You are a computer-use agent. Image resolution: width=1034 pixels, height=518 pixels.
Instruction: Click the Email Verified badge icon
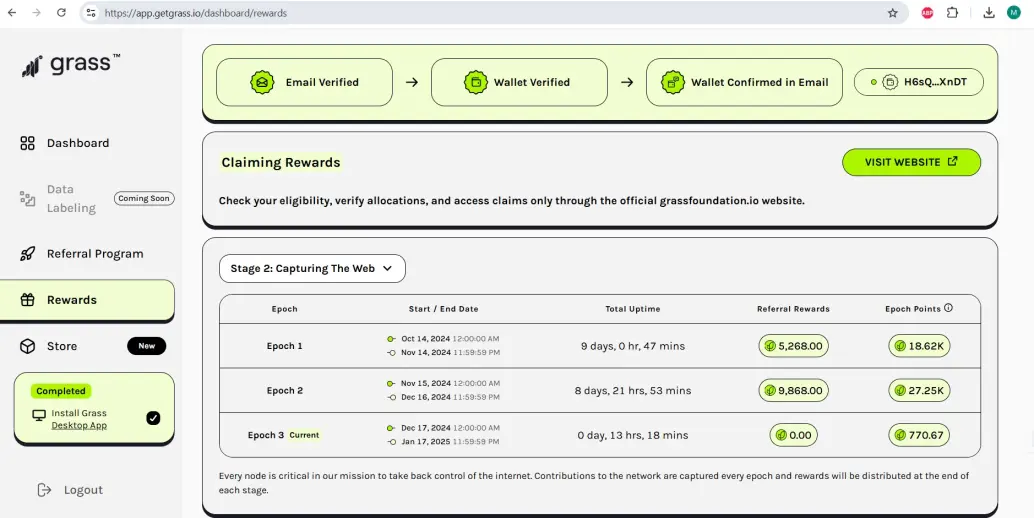point(262,82)
